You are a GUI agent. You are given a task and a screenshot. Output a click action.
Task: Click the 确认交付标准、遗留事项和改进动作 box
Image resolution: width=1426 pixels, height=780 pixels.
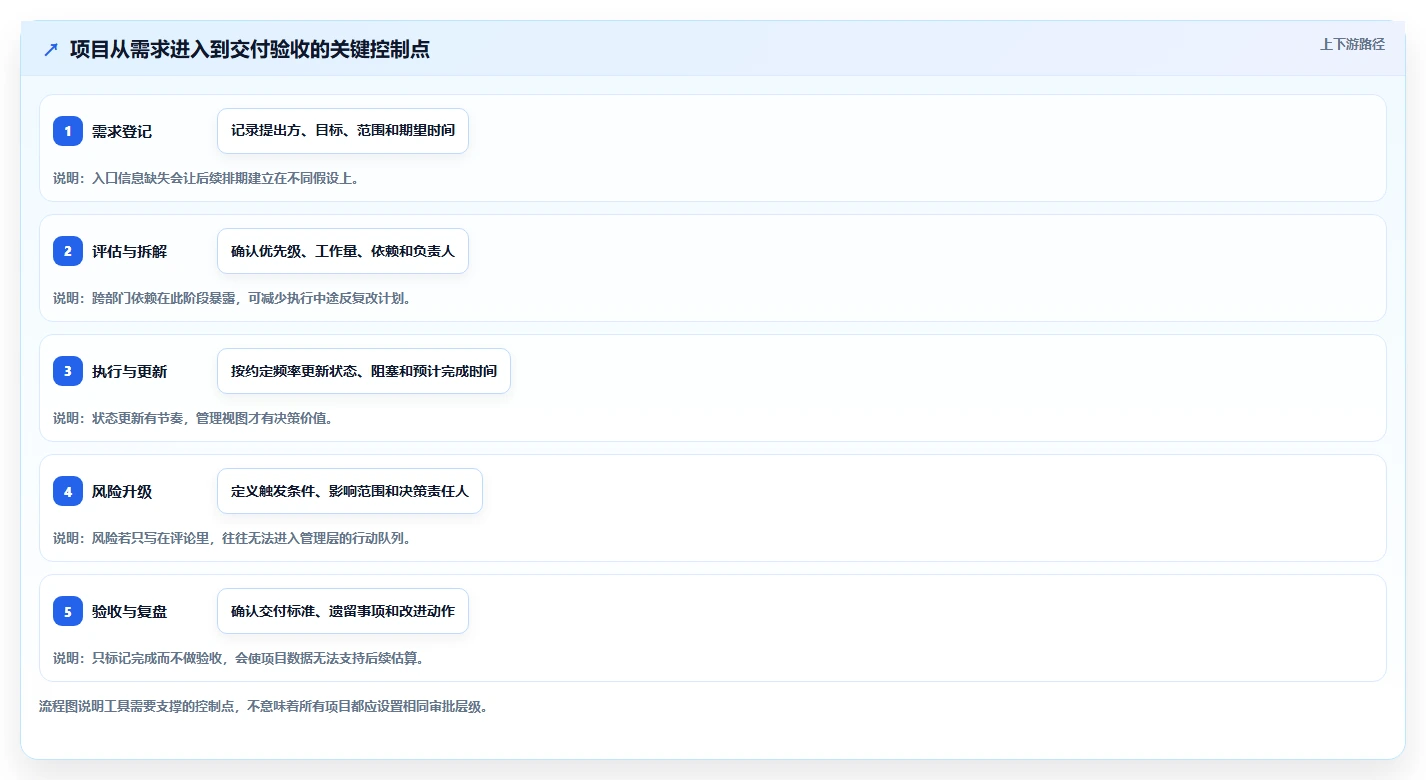point(343,611)
